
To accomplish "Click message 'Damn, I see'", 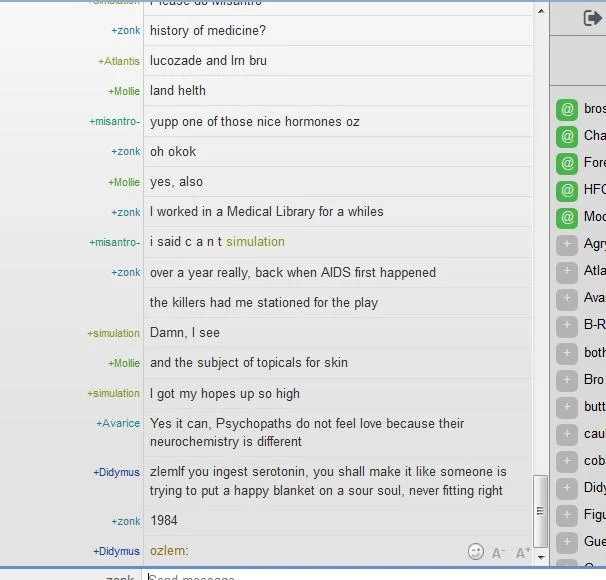I will 185,333.
